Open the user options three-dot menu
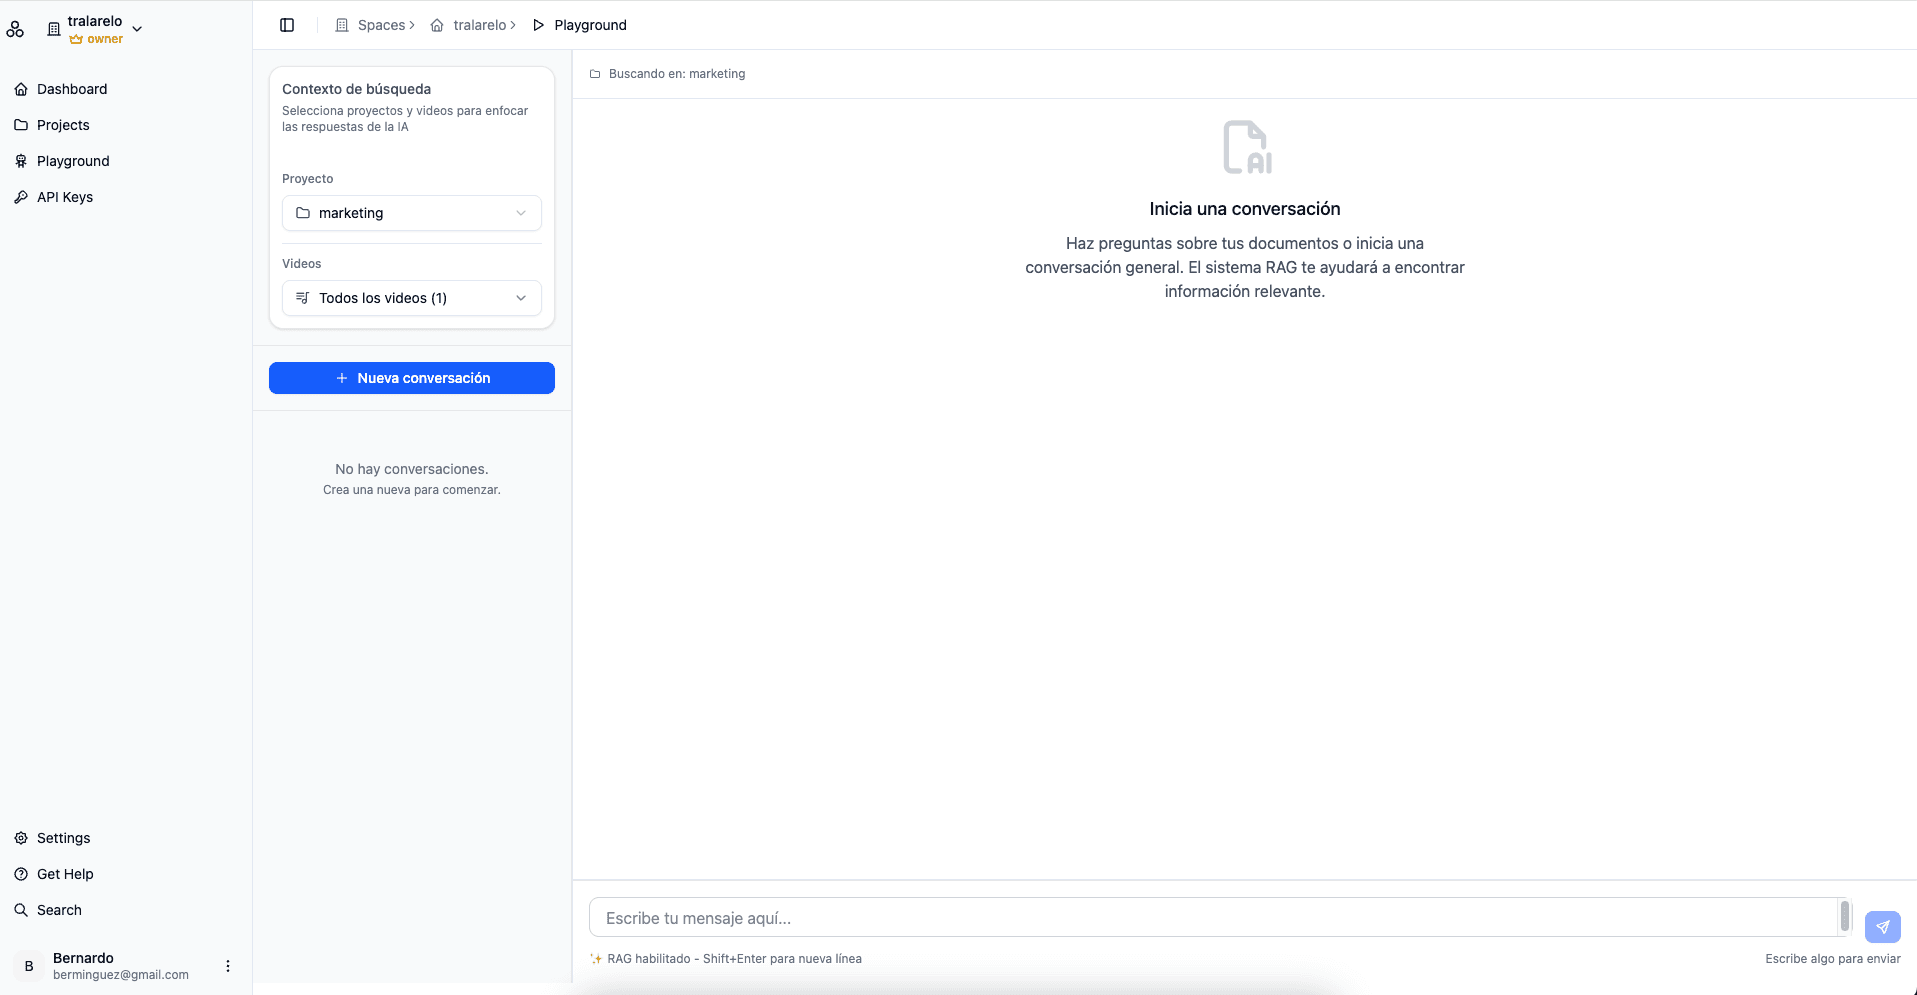The width and height of the screenshot is (1917, 995). (228, 966)
